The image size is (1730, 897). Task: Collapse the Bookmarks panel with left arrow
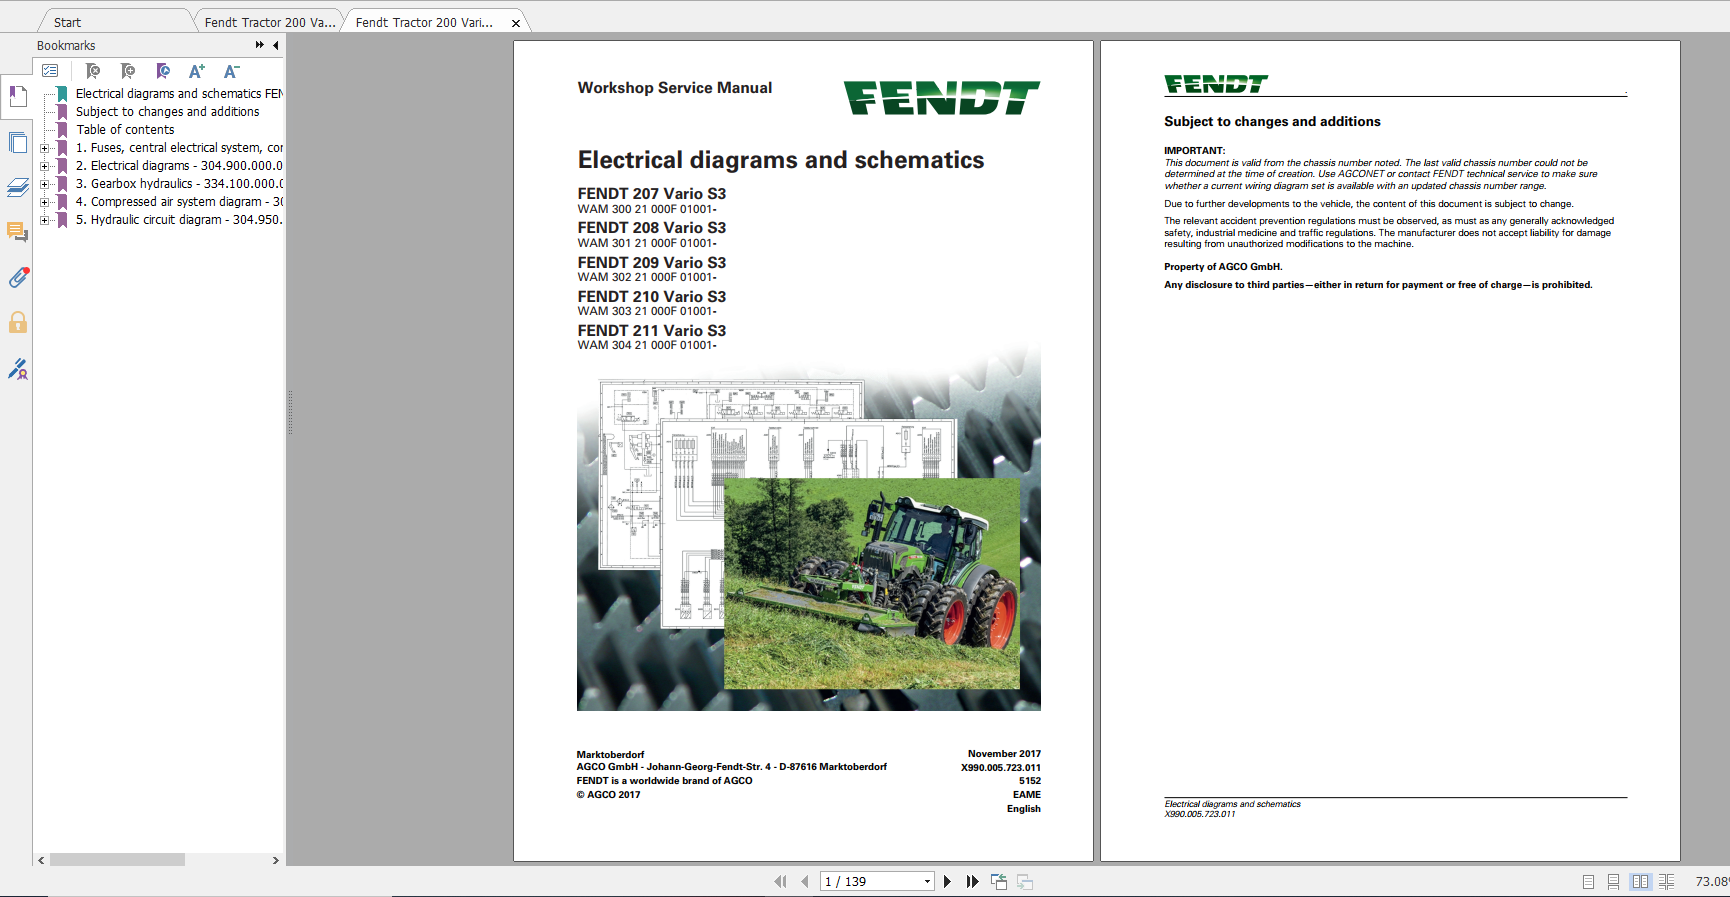pos(276,45)
